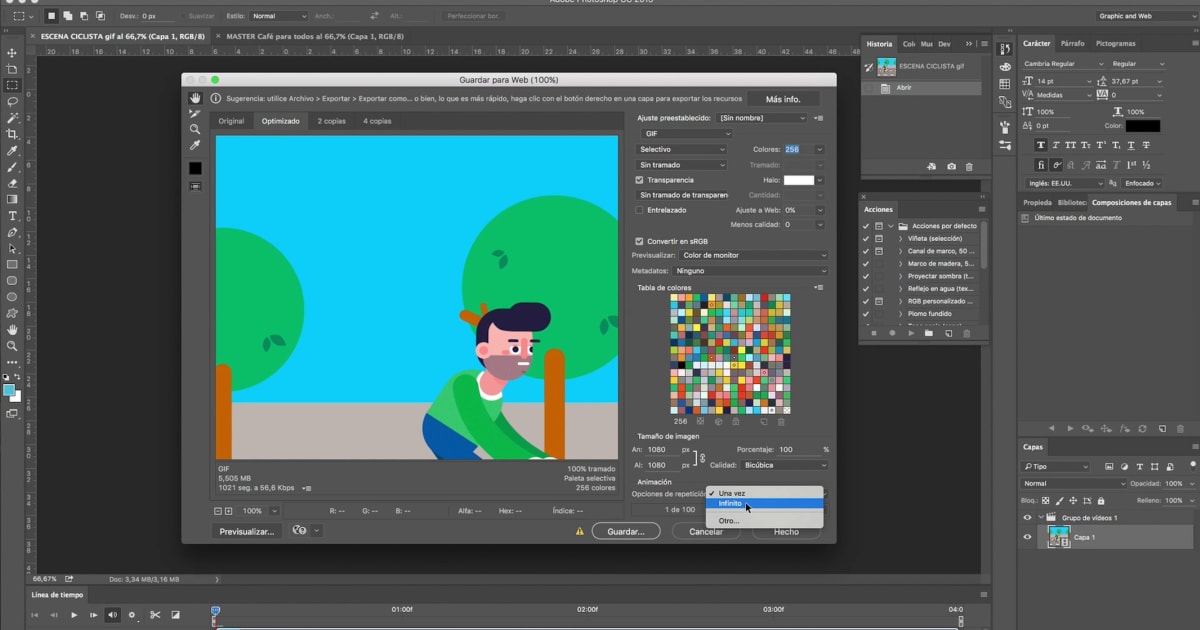
Task: Select the Move tool in the toolbar
Action: (12, 52)
